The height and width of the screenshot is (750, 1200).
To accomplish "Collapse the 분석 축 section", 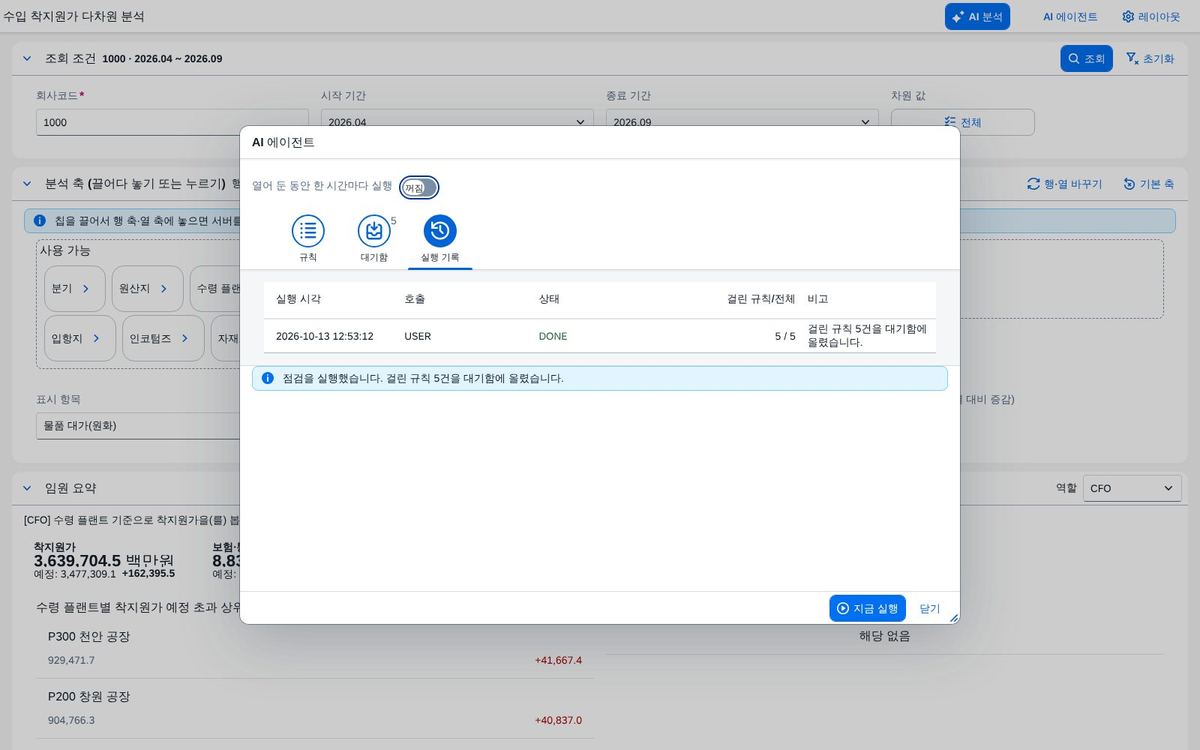I will 27,184.
